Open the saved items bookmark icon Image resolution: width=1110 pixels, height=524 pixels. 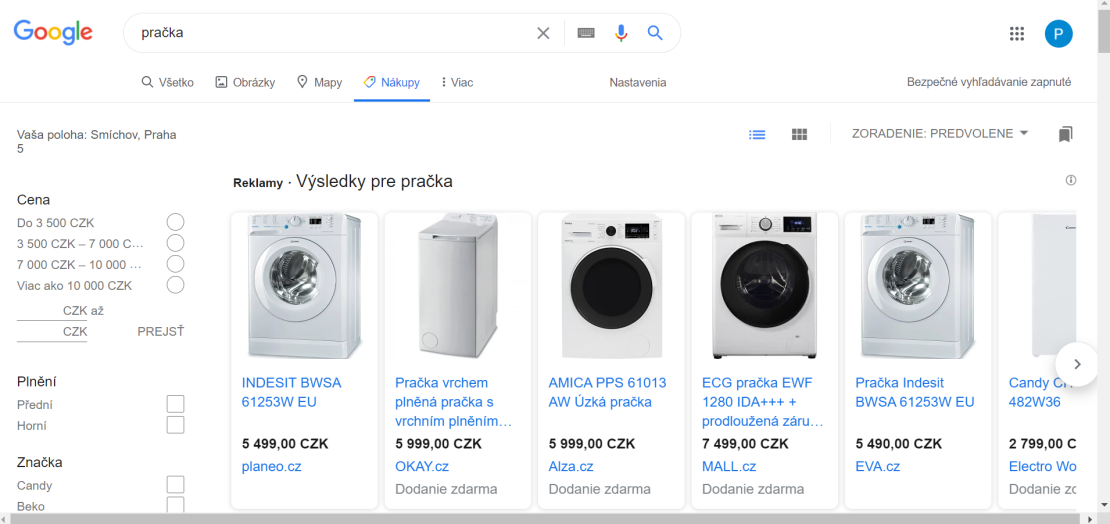1065,134
